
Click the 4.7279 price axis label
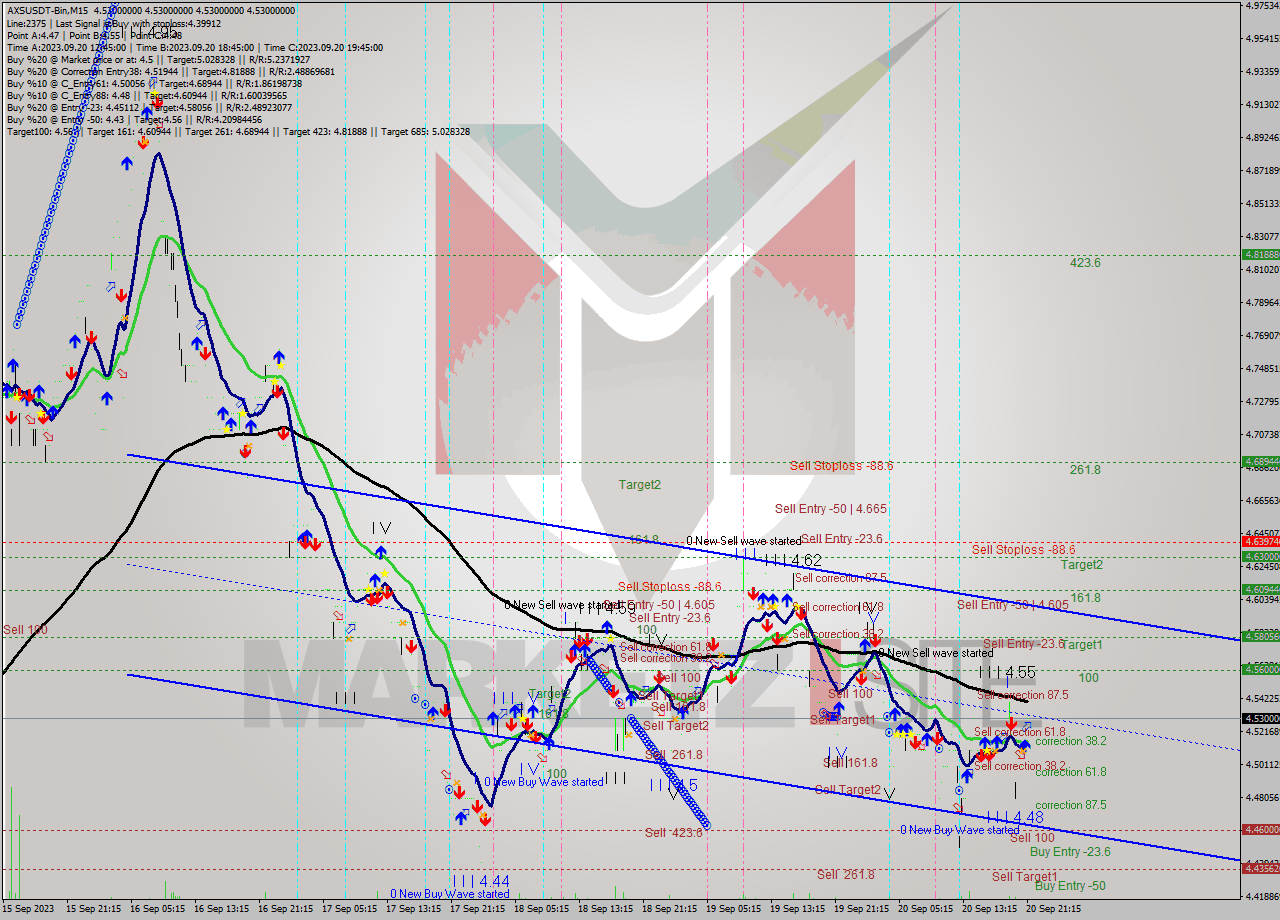[x=1261, y=402]
